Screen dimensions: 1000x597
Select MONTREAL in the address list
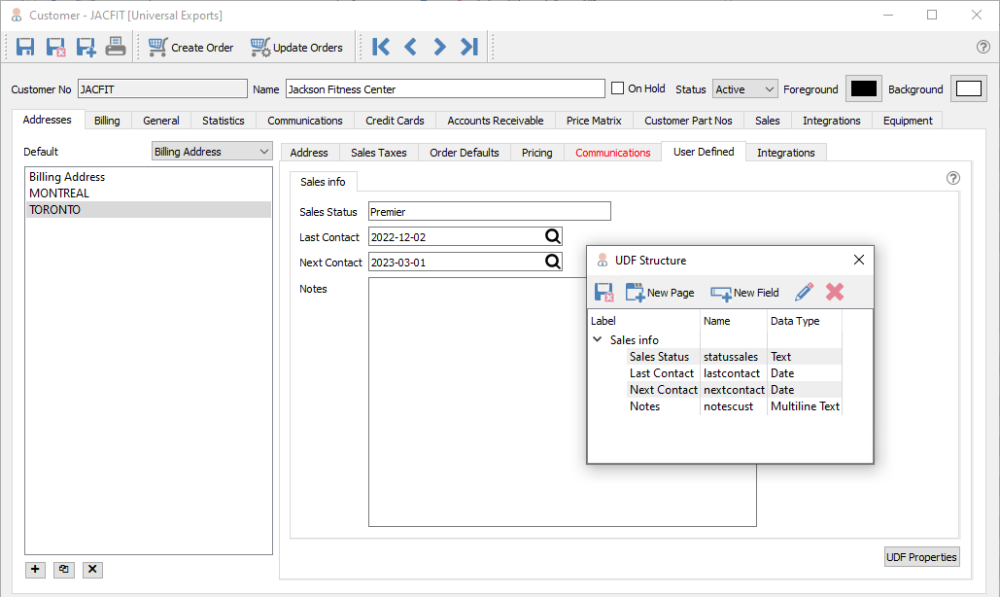(x=59, y=193)
